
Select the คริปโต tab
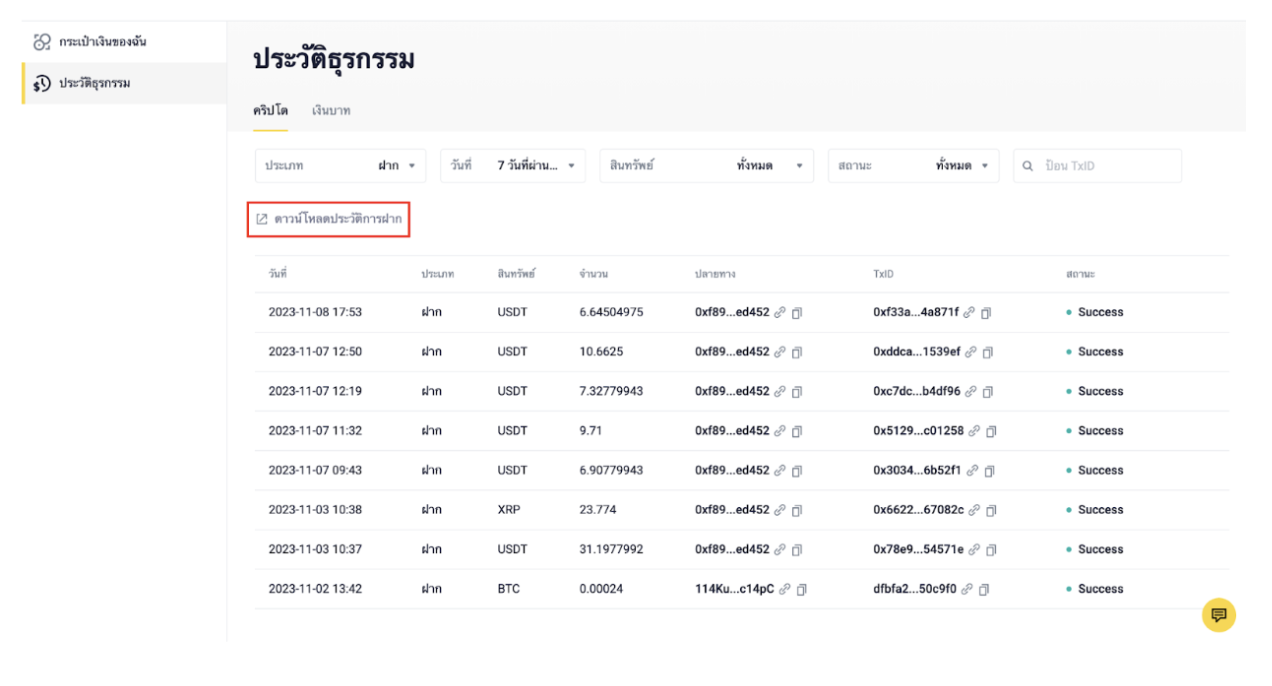[270, 111]
